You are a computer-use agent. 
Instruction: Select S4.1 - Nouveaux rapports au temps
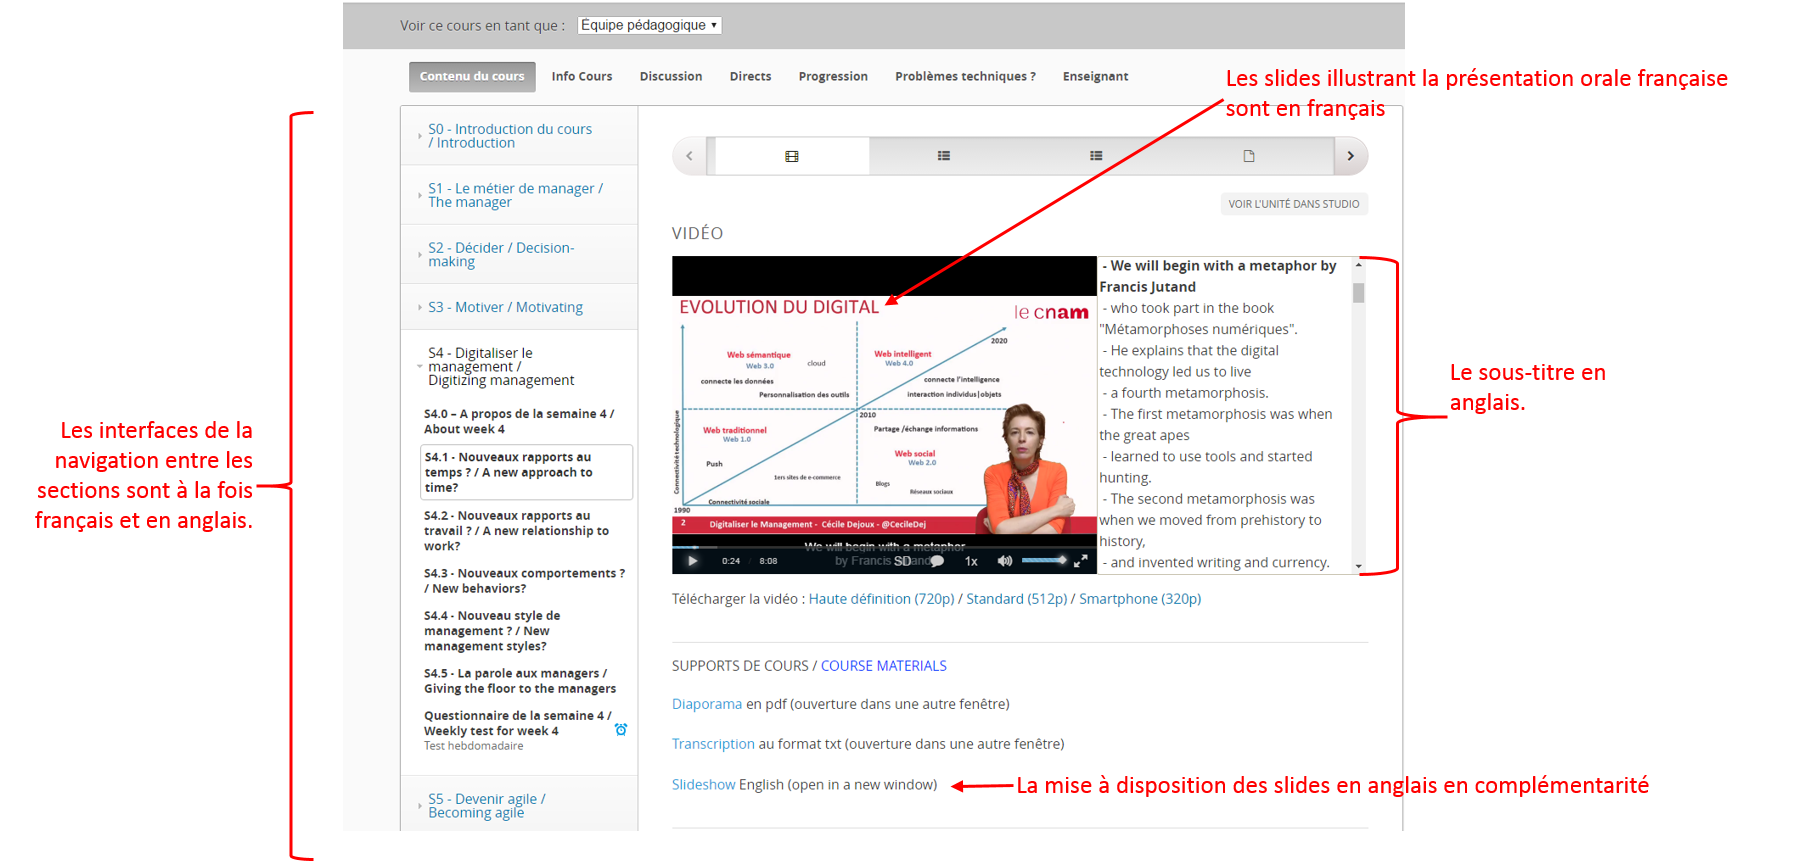pos(527,472)
